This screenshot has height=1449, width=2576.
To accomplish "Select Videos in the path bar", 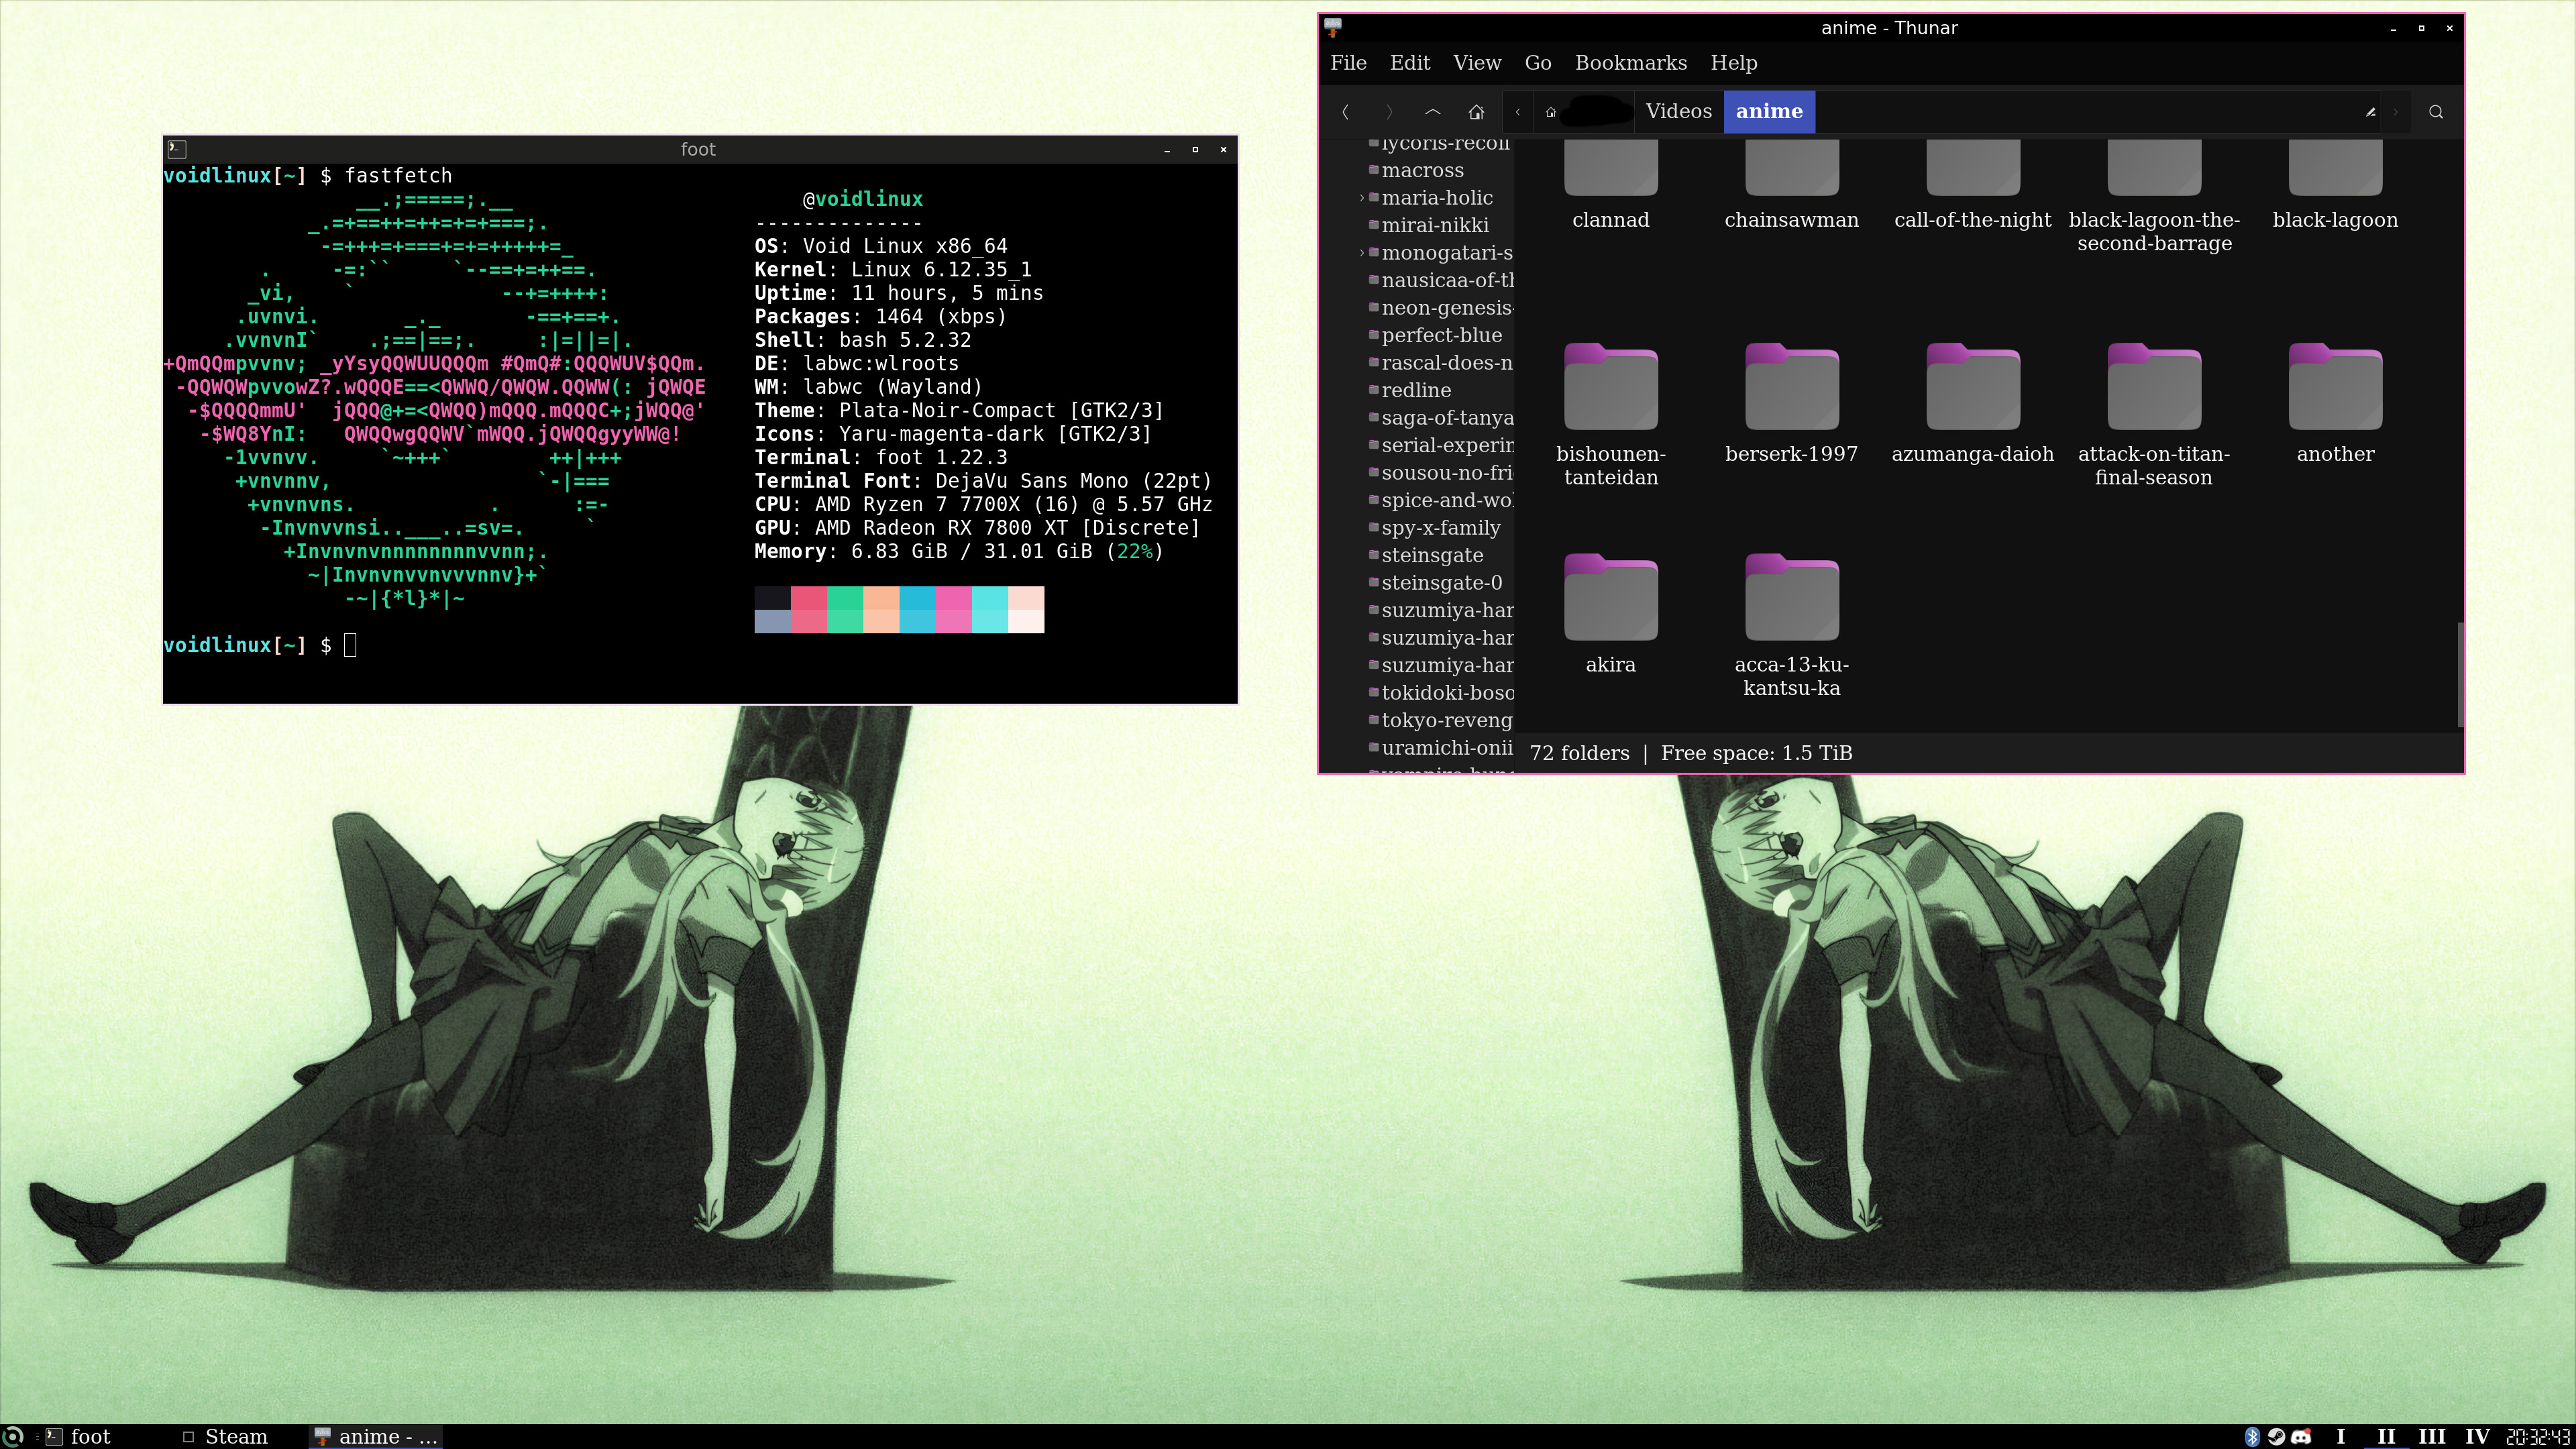I will pyautogui.click(x=1678, y=111).
